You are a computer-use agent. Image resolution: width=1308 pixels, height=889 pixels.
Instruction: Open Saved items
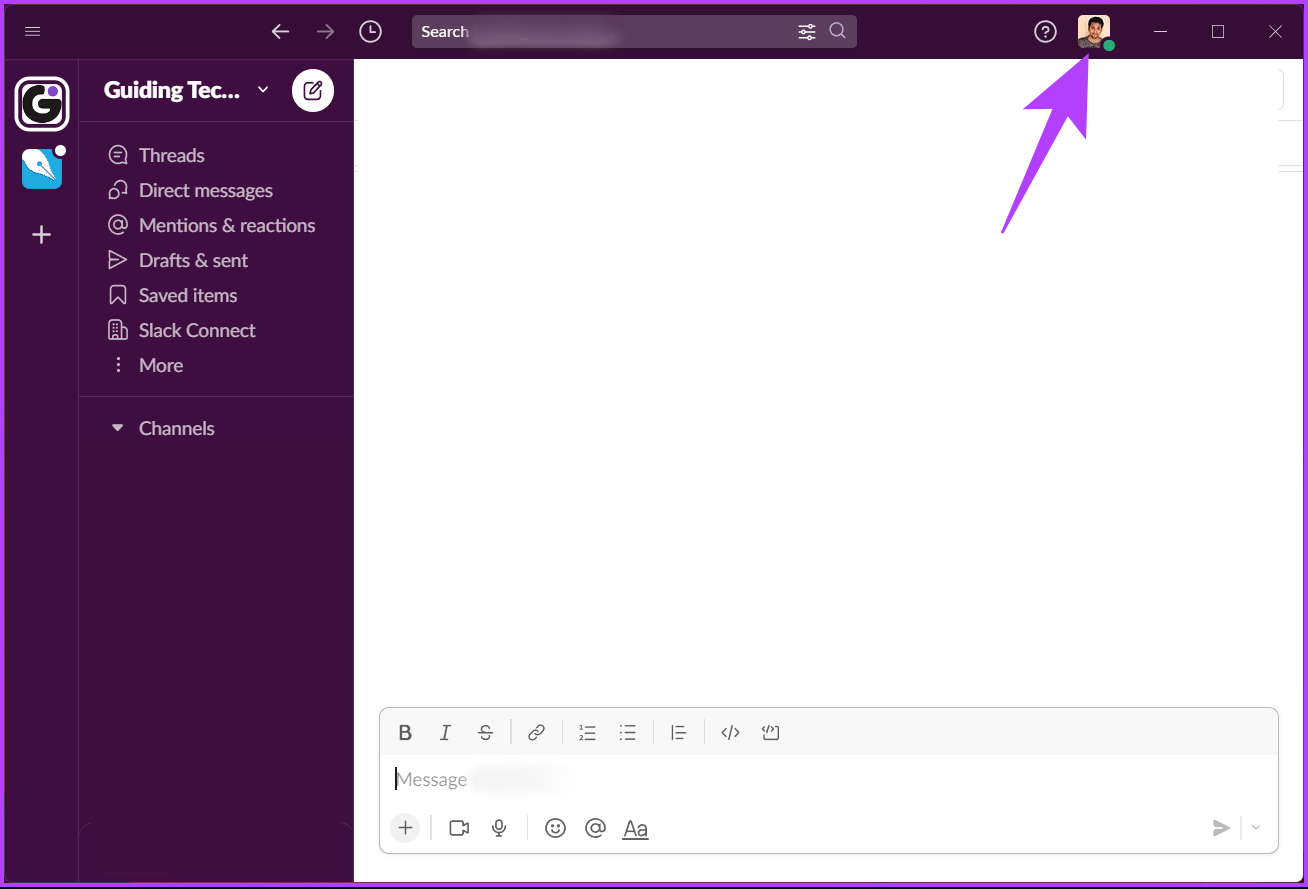[188, 295]
